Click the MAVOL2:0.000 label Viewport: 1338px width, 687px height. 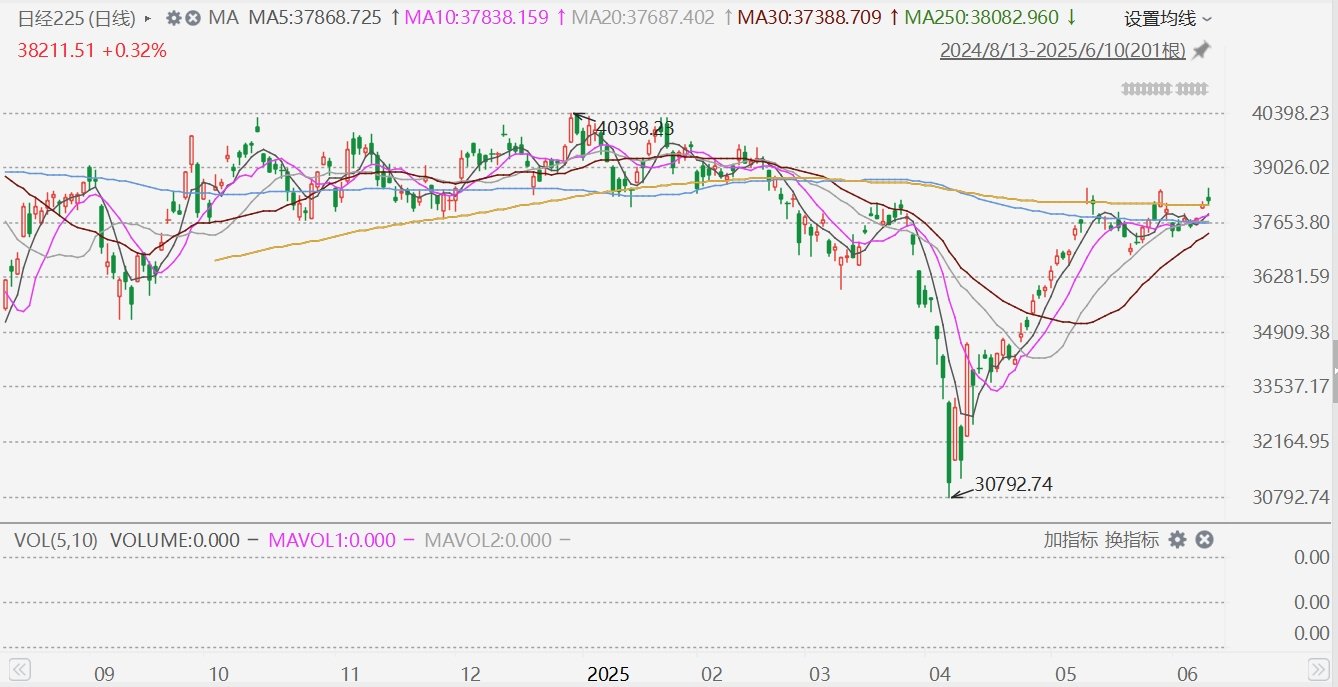(x=488, y=540)
